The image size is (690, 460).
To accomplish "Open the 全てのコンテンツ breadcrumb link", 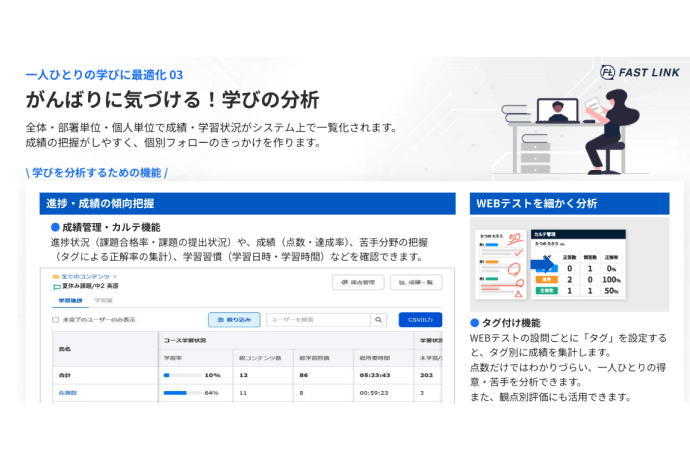I will [x=85, y=276].
